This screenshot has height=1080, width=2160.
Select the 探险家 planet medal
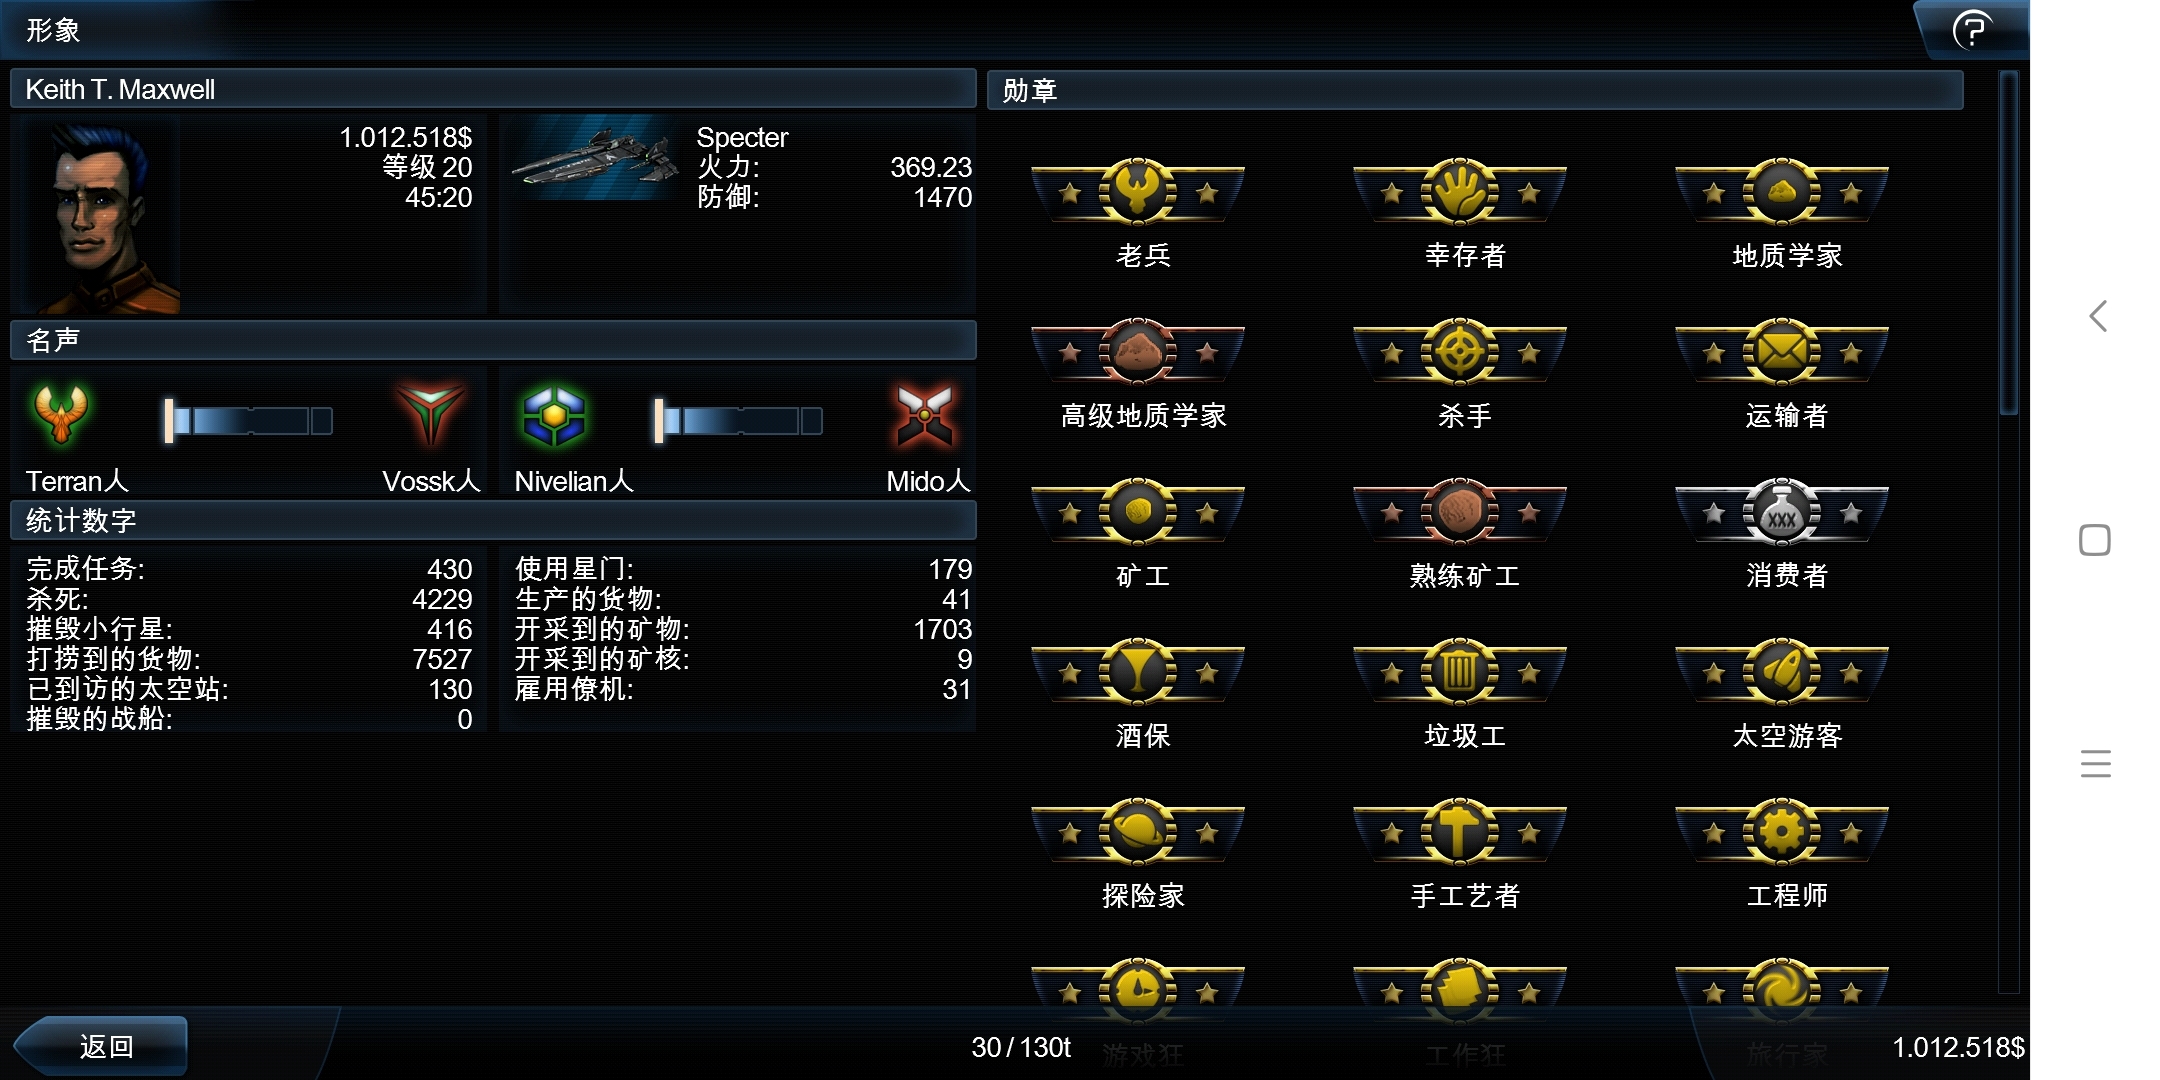click(x=1138, y=831)
